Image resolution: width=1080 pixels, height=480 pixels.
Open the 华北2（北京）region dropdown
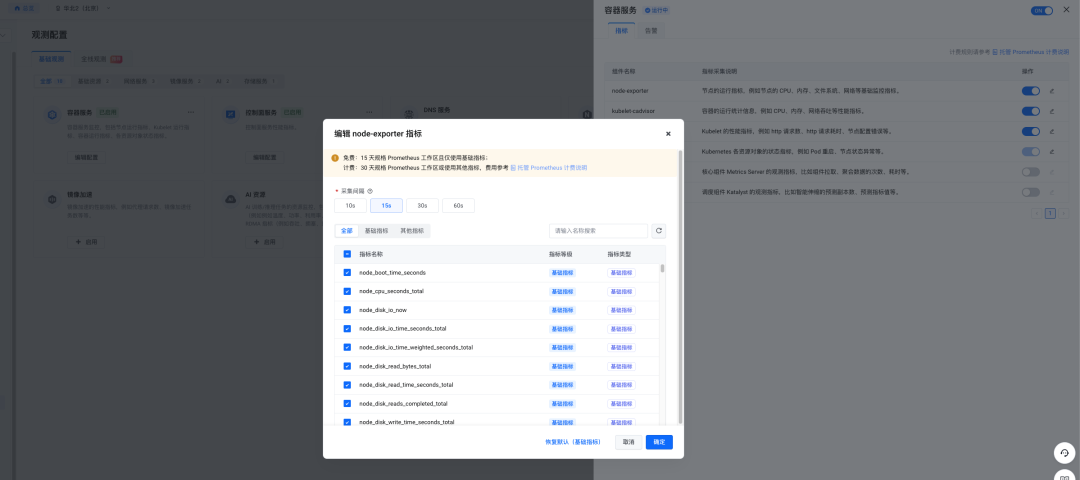83,8
